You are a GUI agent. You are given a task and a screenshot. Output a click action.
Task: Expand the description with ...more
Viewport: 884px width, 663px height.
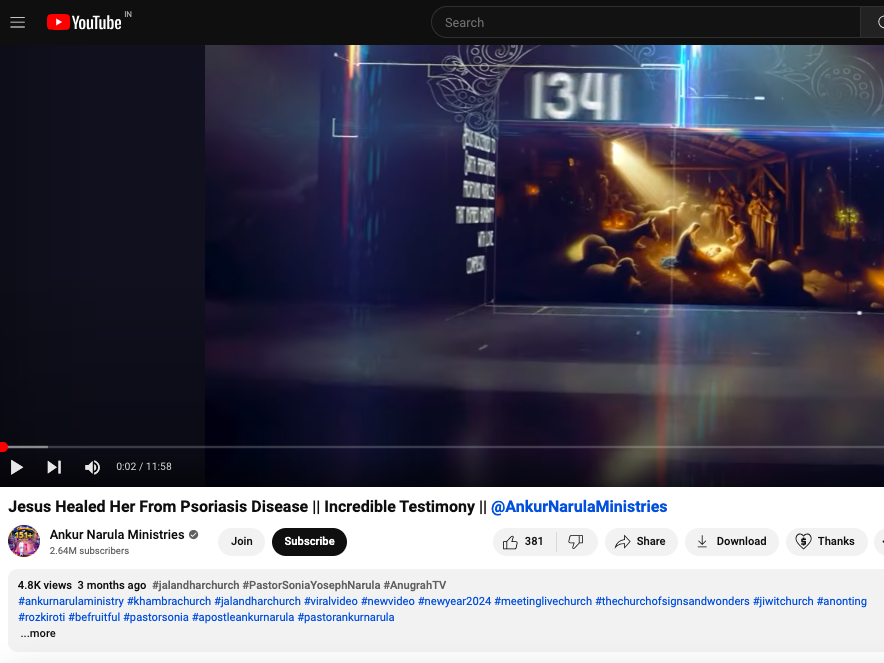38,633
